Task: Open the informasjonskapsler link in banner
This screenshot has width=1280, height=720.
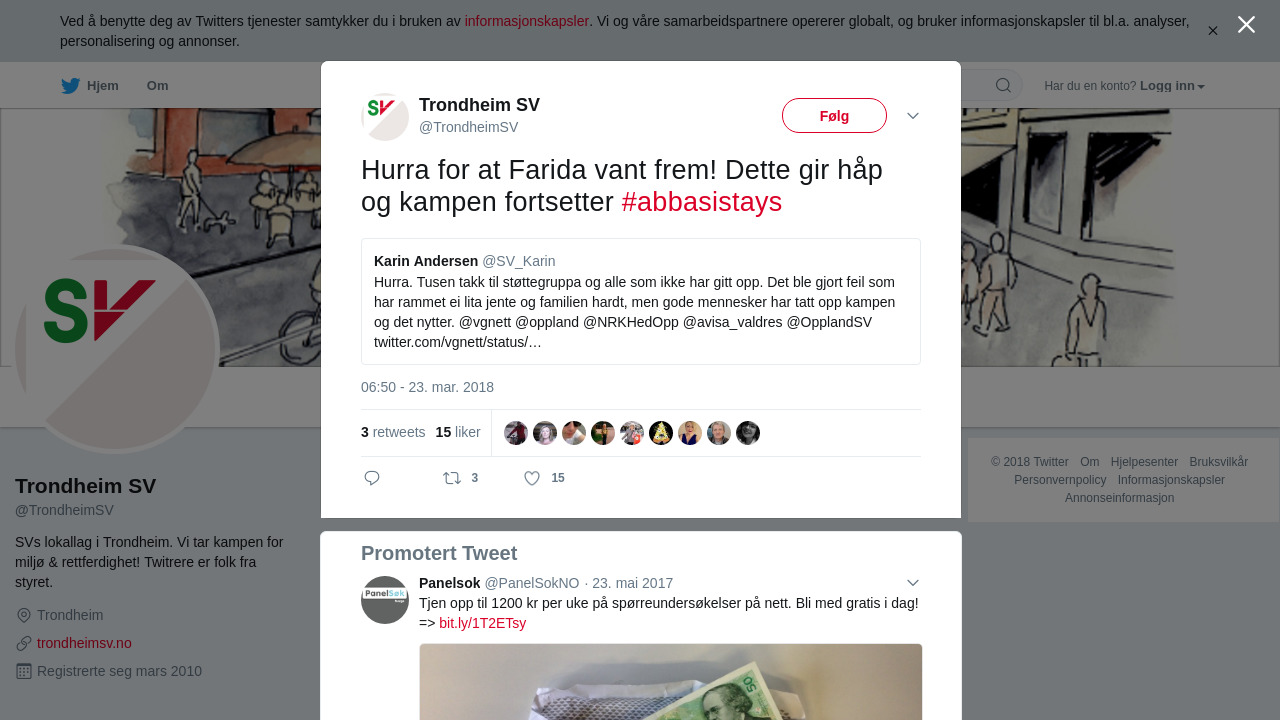Action: pyautogui.click(x=526, y=21)
